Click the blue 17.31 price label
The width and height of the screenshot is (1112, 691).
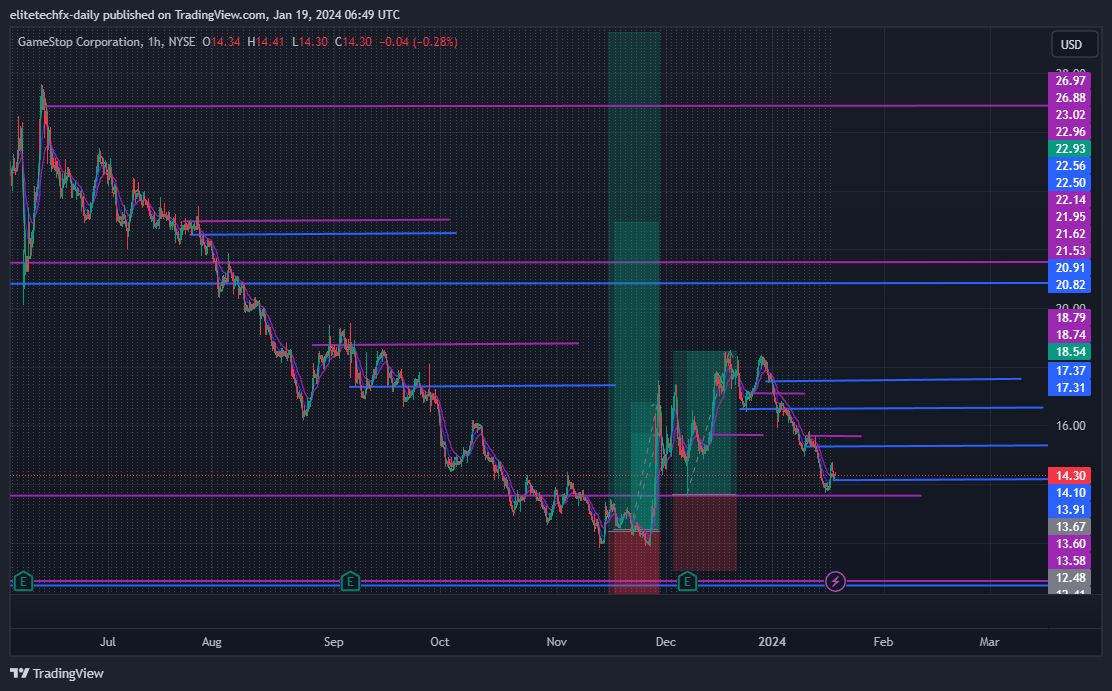click(1070, 388)
